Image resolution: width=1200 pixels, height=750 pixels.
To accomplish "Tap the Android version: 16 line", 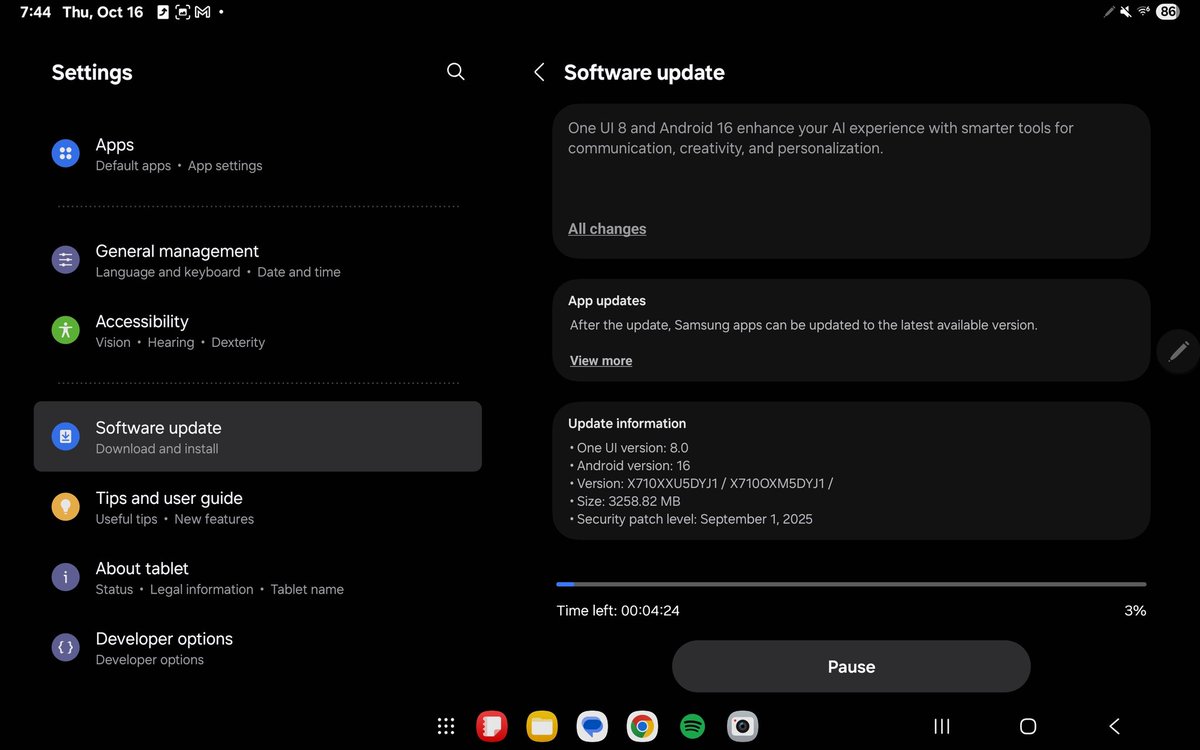I will click(x=630, y=466).
